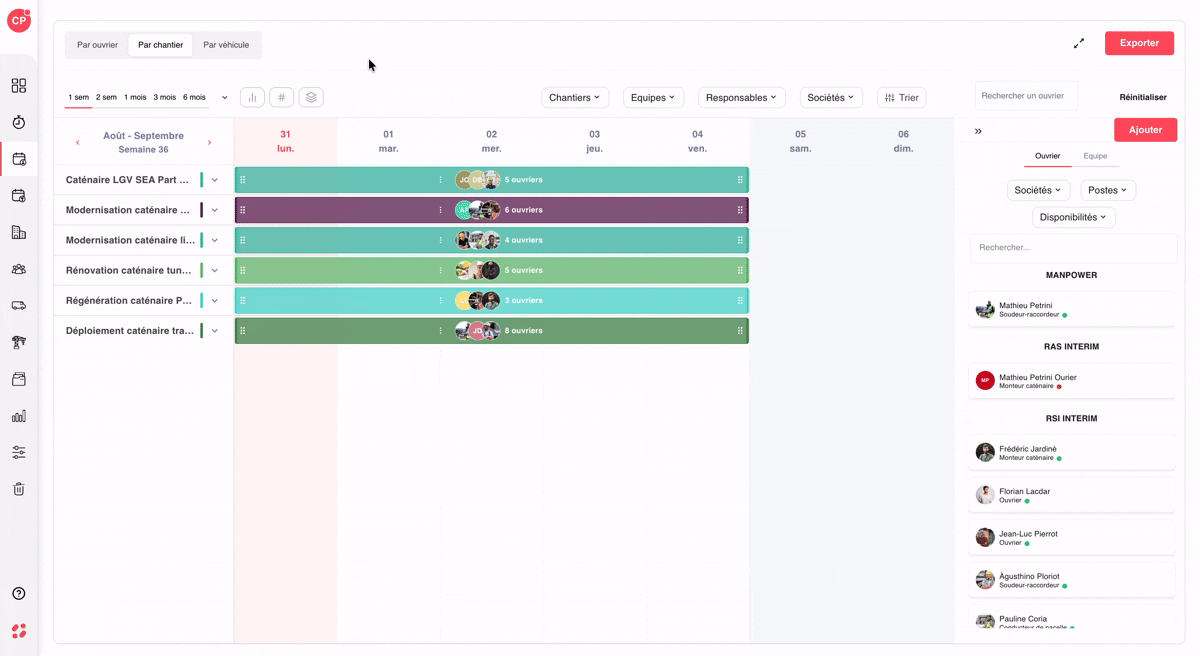
Task: Switch view to Par véhicule
Action: click(x=226, y=45)
